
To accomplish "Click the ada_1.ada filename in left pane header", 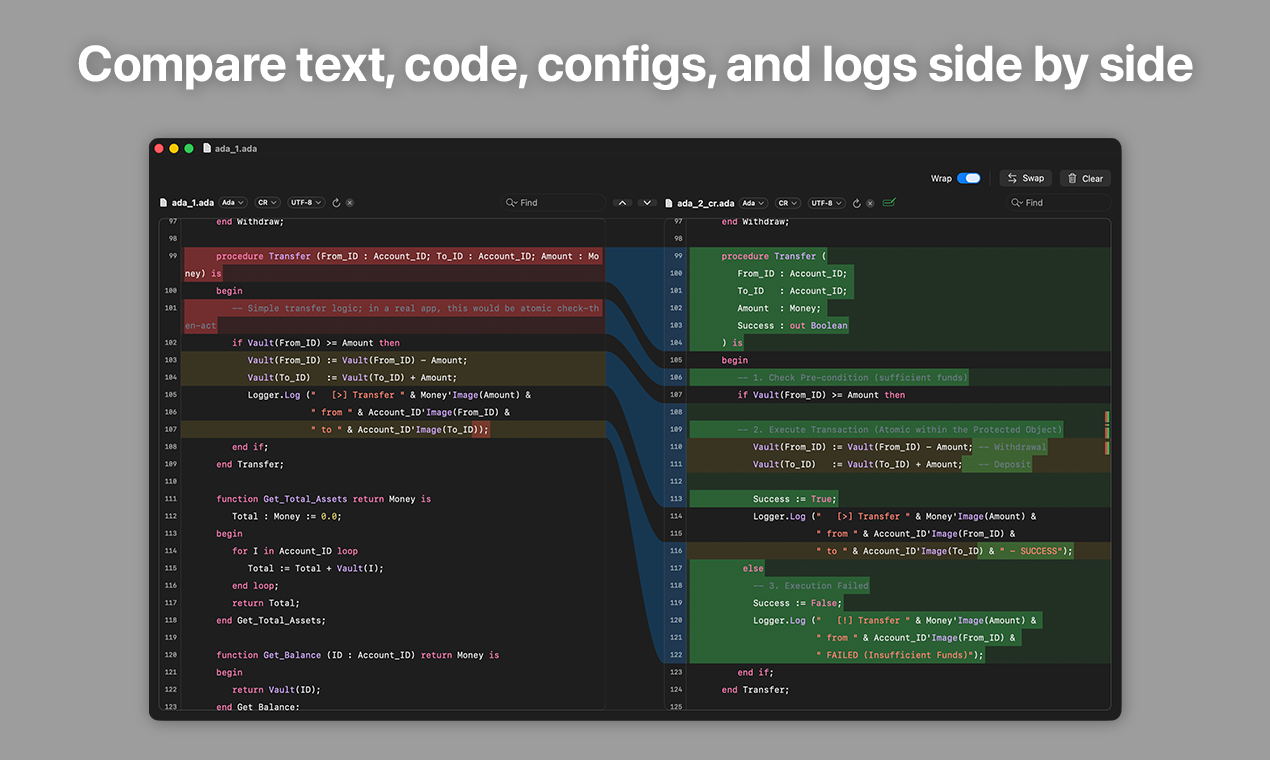I will [x=192, y=202].
